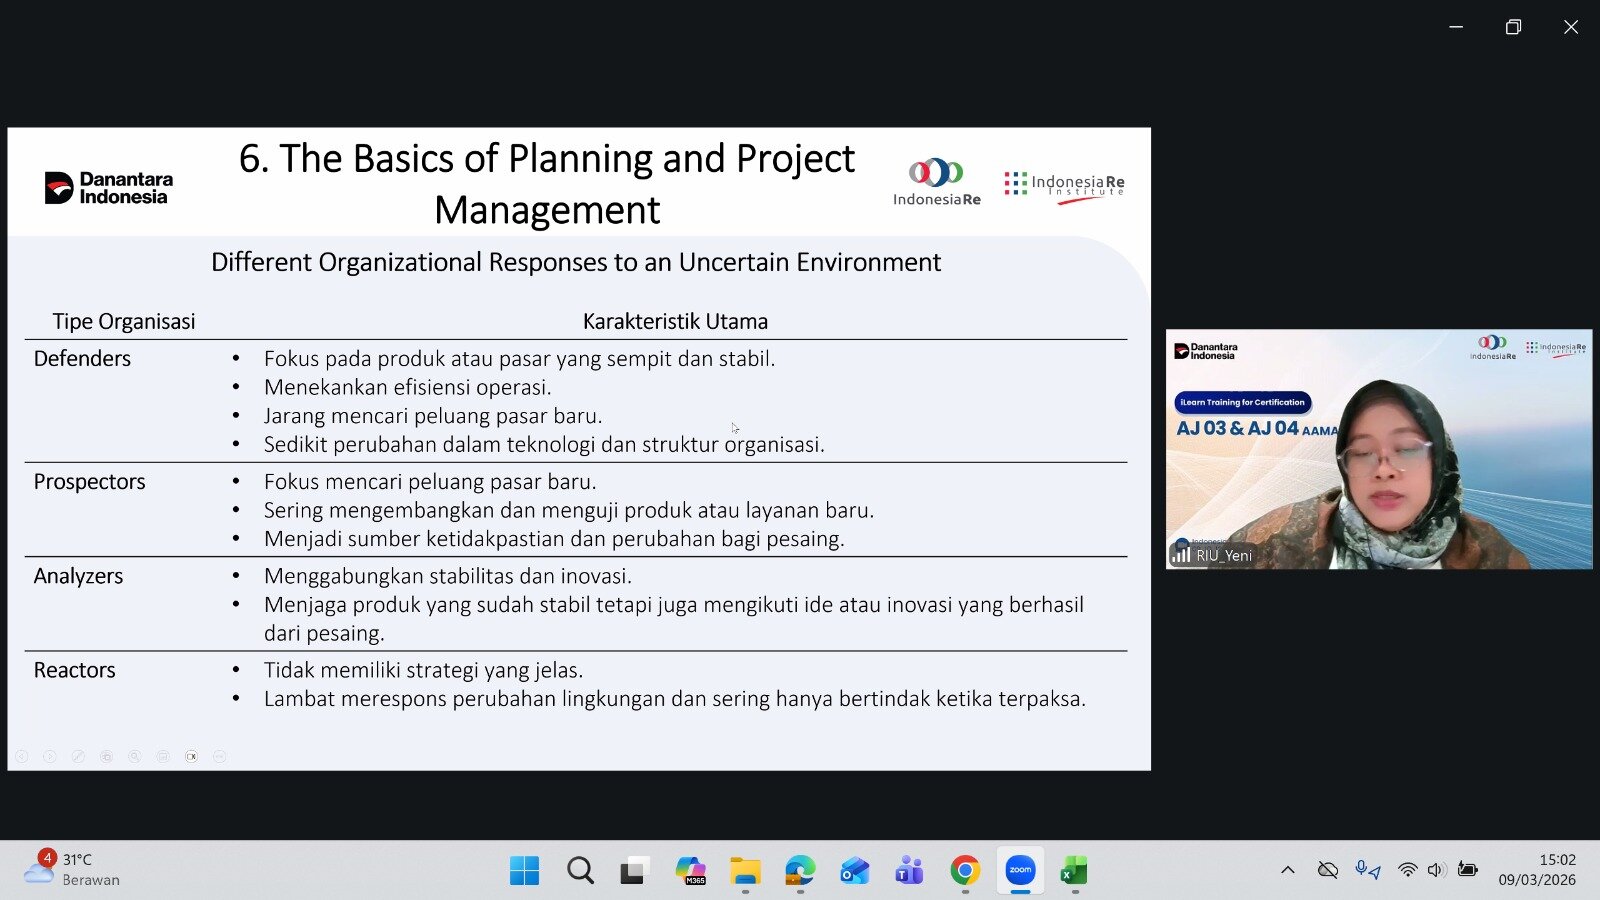Open the Zoom app in the taskbar
Screen dimensions: 1600x900
click(x=1019, y=871)
